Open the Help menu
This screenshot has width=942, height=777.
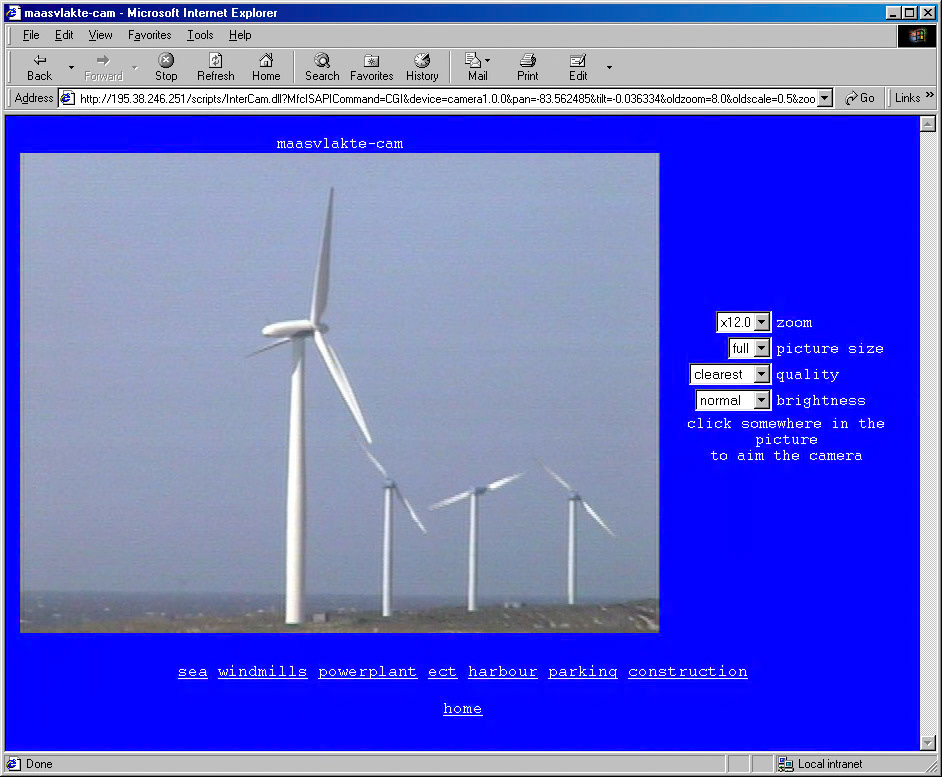point(240,35)
